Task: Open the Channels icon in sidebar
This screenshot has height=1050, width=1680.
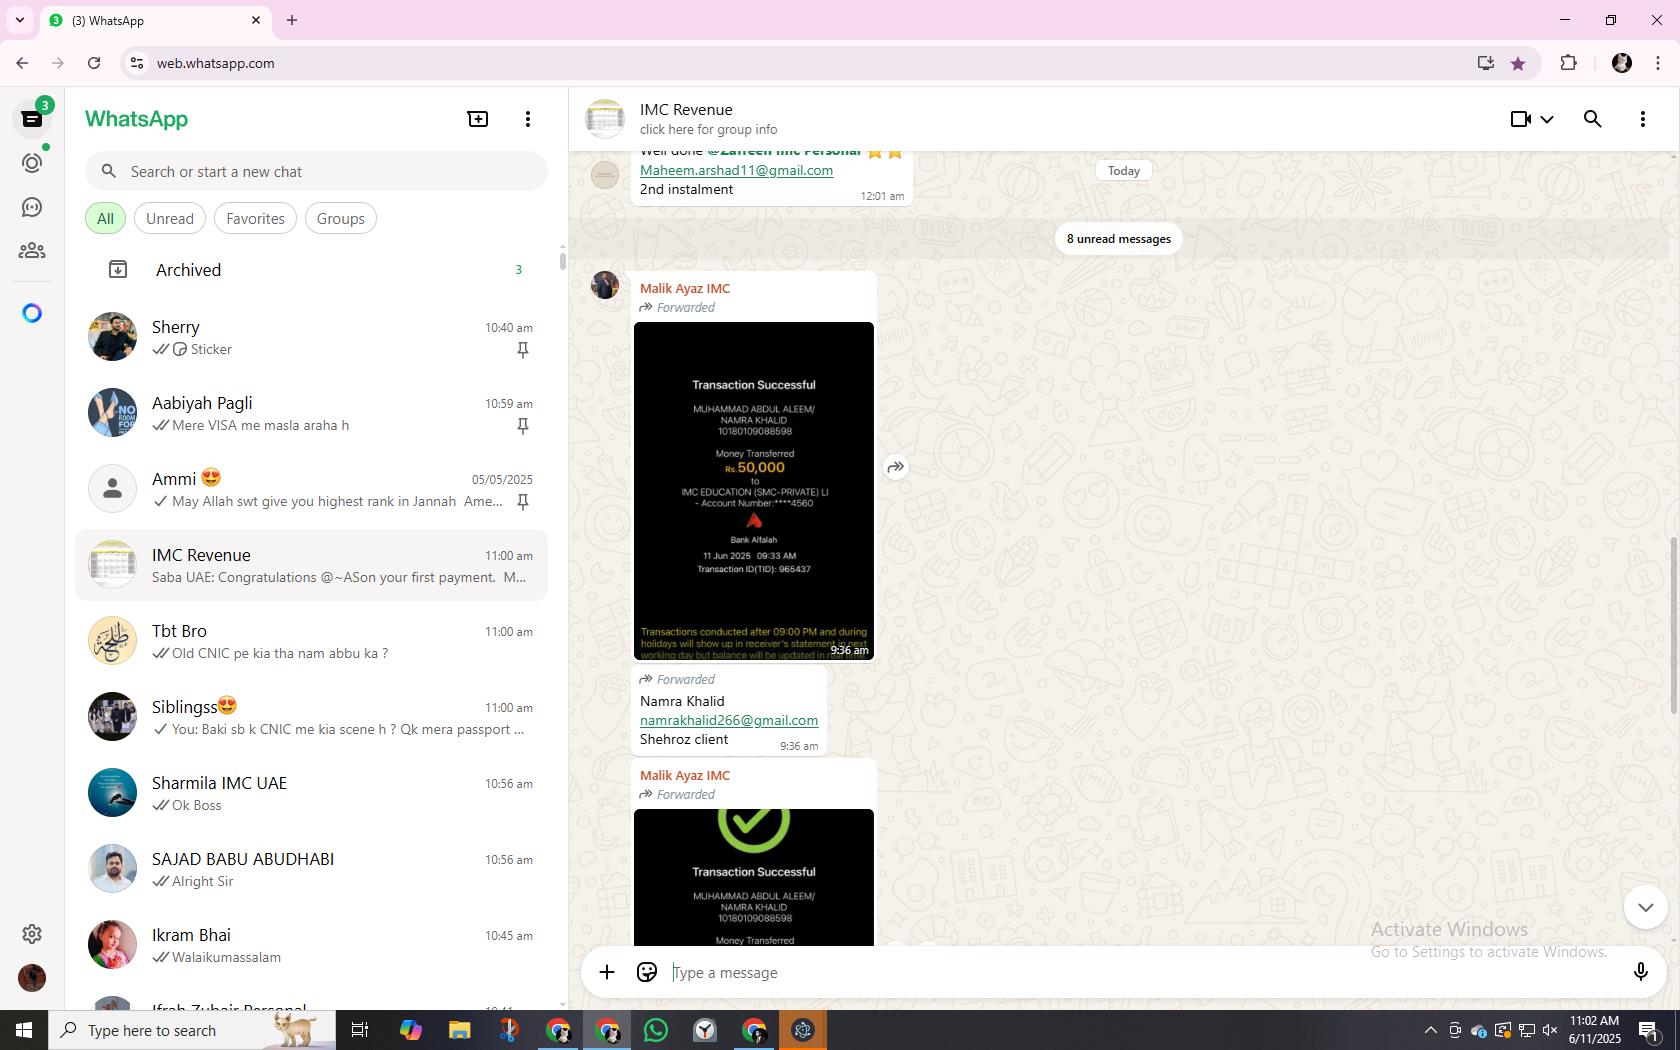Action: click(32, 207)
